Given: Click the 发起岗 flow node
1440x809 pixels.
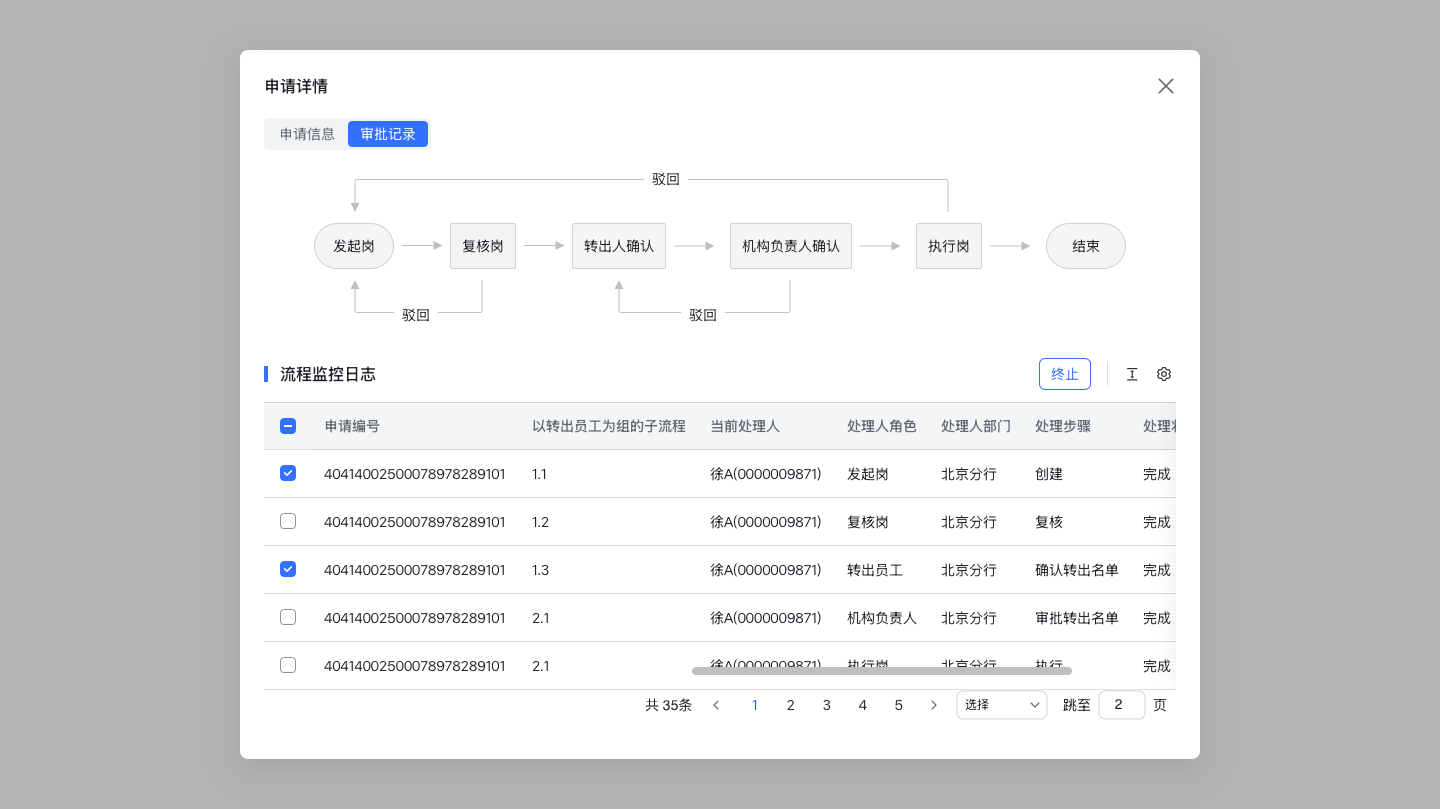Looking at the screenshot, I should (354, 246).
